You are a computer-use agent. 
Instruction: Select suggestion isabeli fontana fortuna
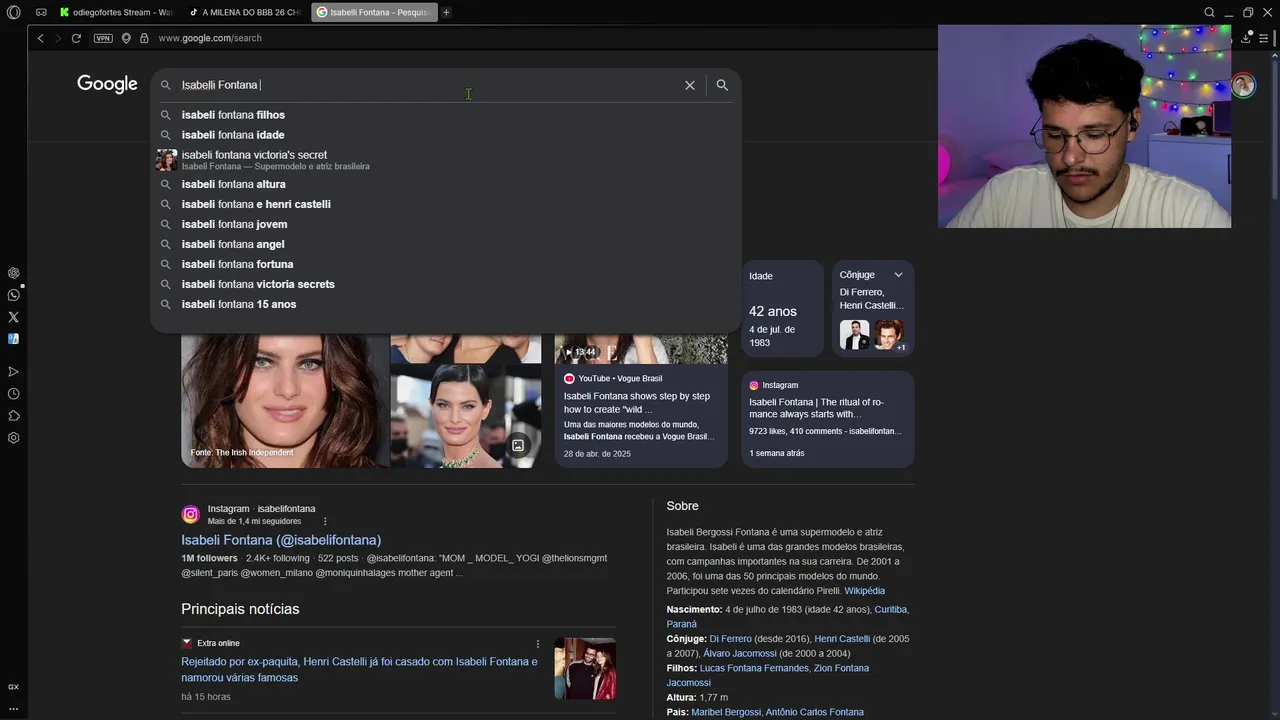tap(445, 264)
